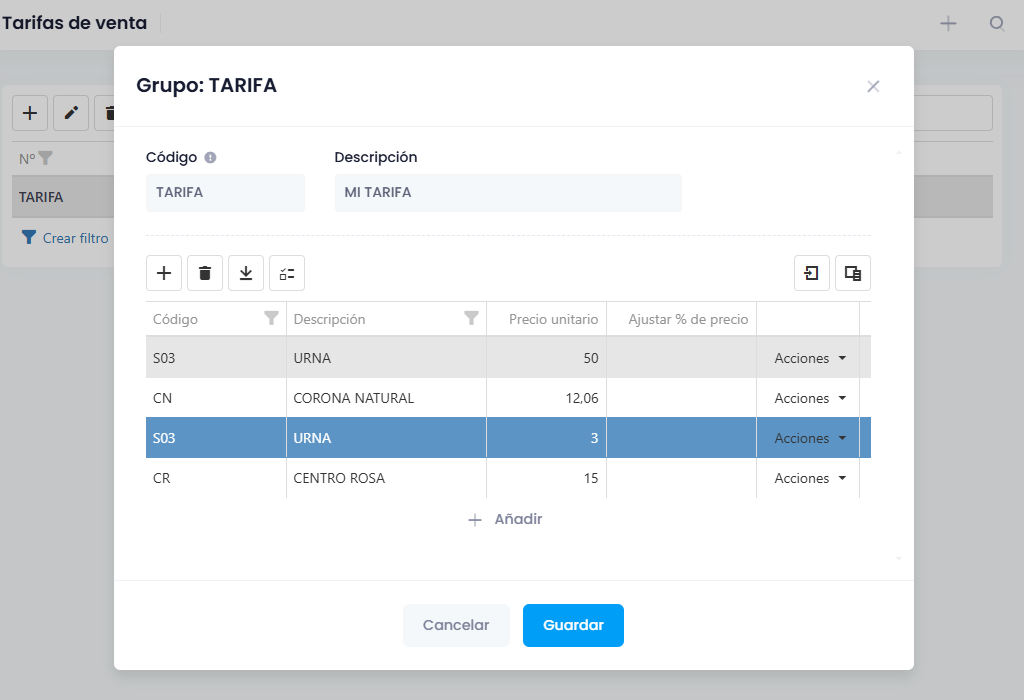Click the import arrow icon above the table

pyautogui.click(x=812, y=273)
